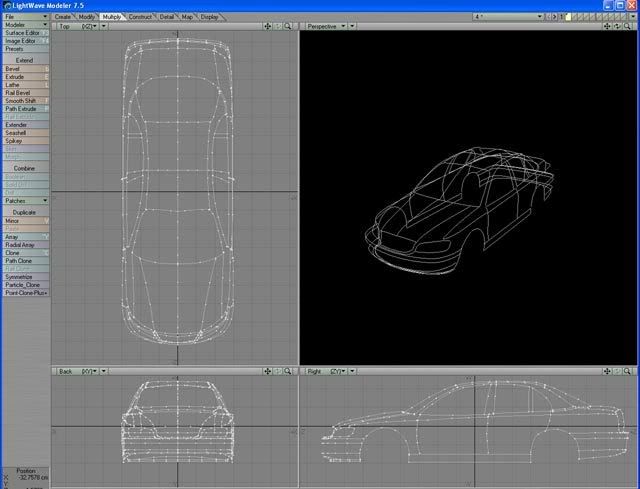
Task: Click the Array tool
Action: click(26, 237)
